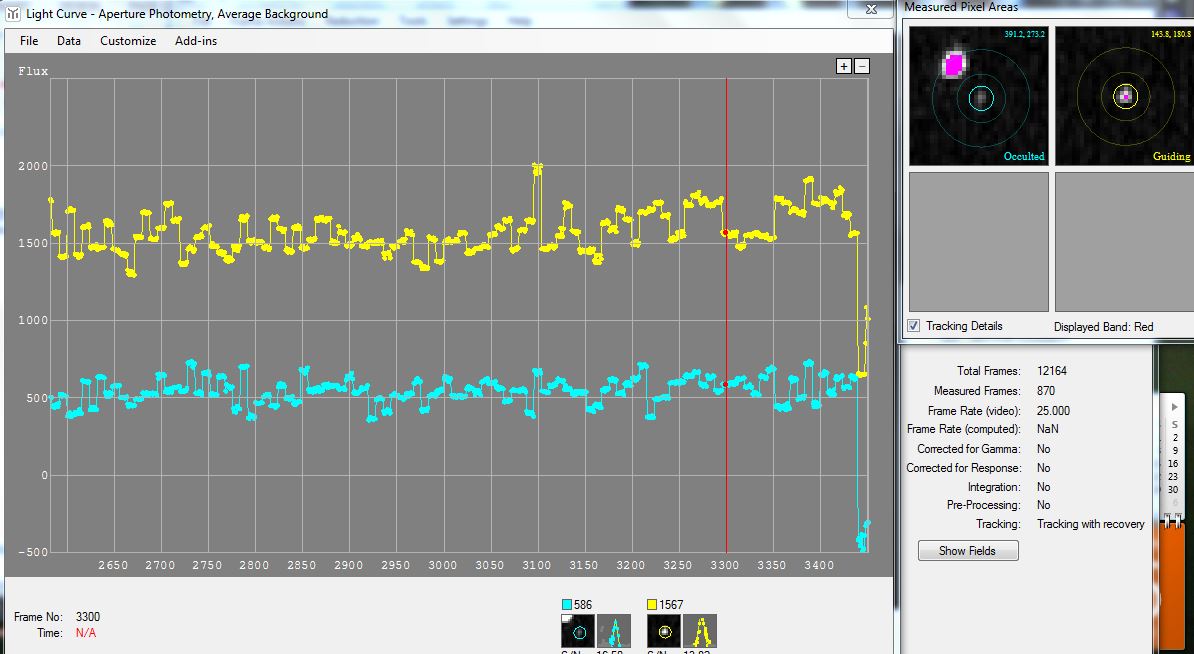
Task: Open the Data menu
Action: click(x=69, y=41)
